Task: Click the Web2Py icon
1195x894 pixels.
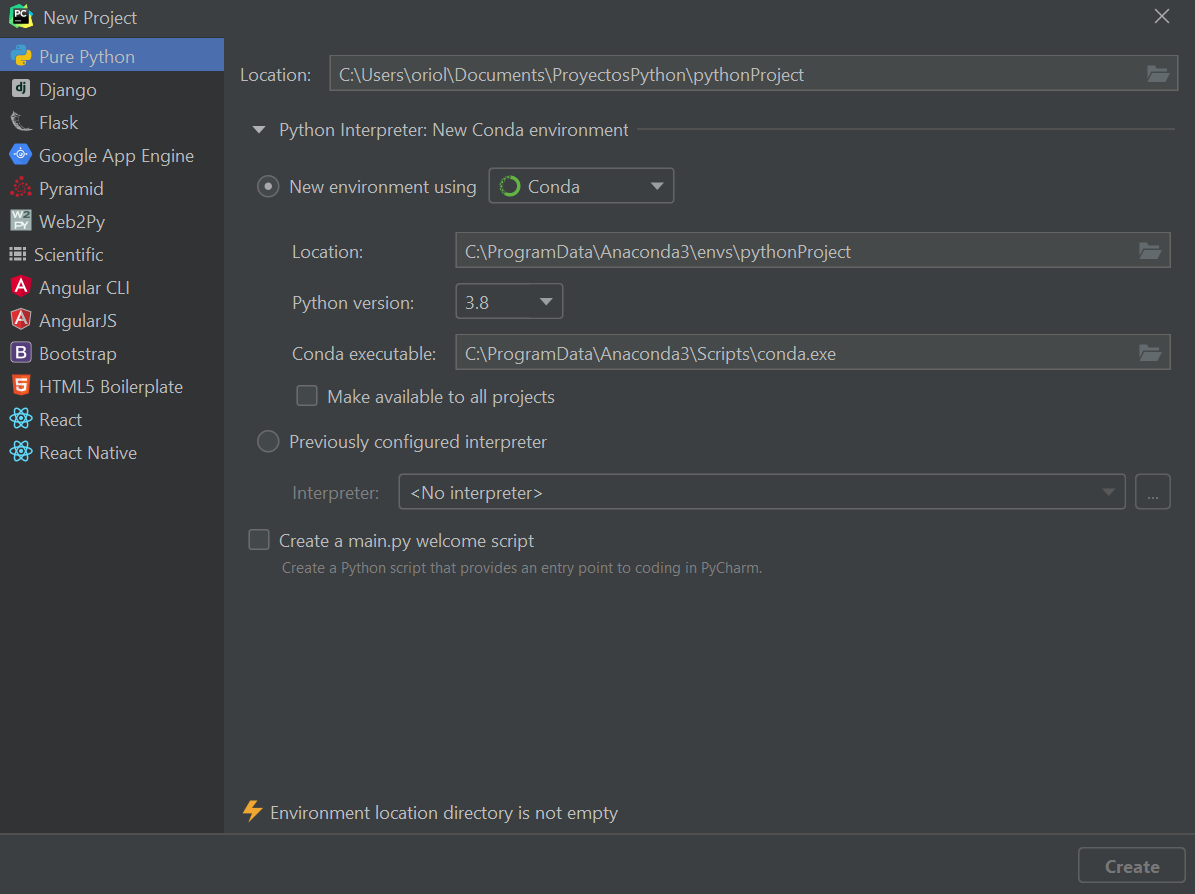Action: pos(21,220)
